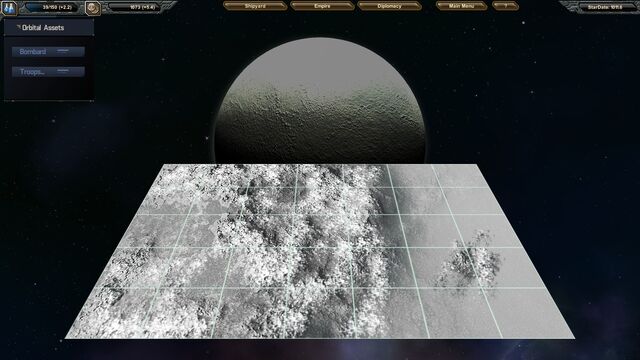640x360 pixels.
Task: Open the Empire screen
Action: point(322,6)
